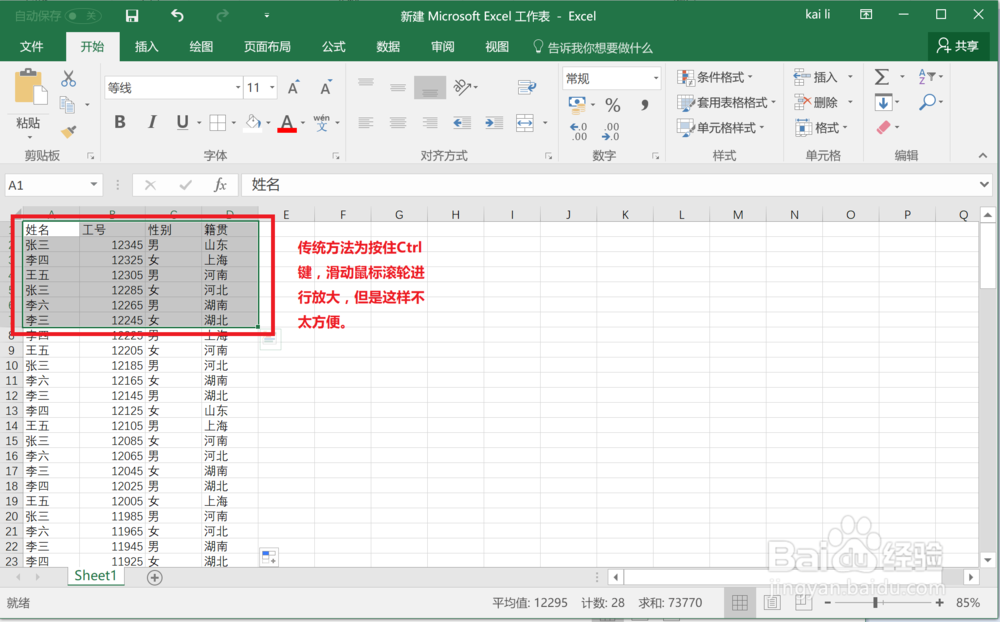
Task: Click the Redo arrow icon
Action: [x=222, y=16]
